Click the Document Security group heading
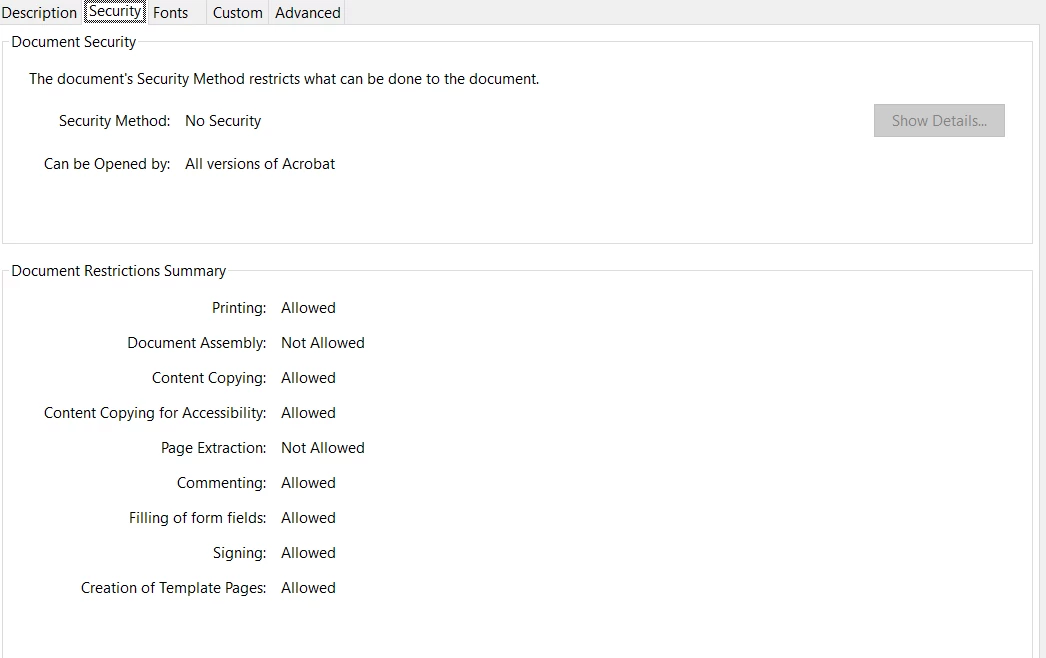Viewport: 1046px width, 658px height. pyautogui.click(x=74, y=43)
